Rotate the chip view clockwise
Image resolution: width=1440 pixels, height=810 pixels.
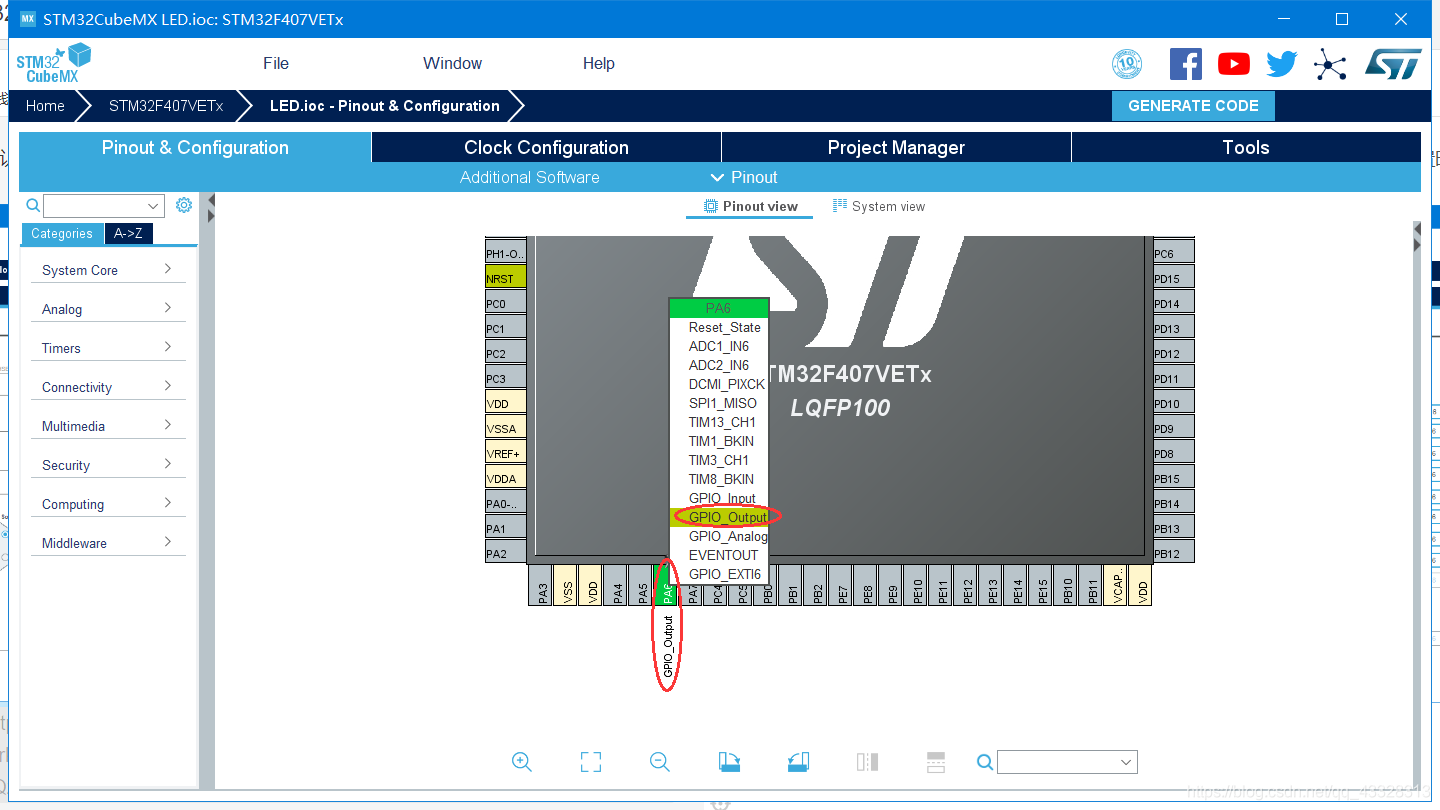point(729,762)
